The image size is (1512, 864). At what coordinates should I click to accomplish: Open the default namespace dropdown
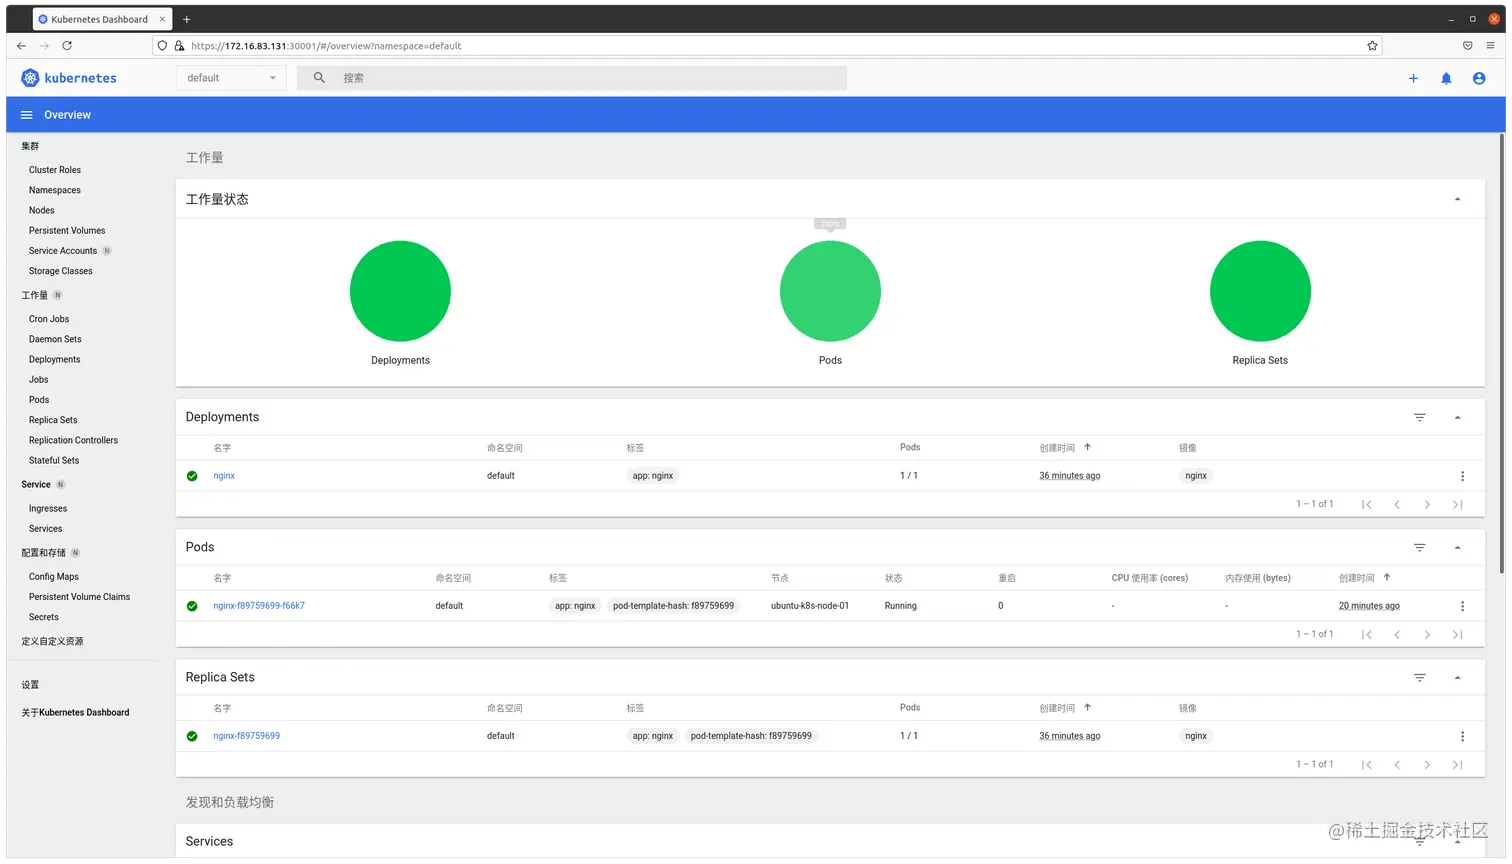pyautogui.click(x=231, y=78)
